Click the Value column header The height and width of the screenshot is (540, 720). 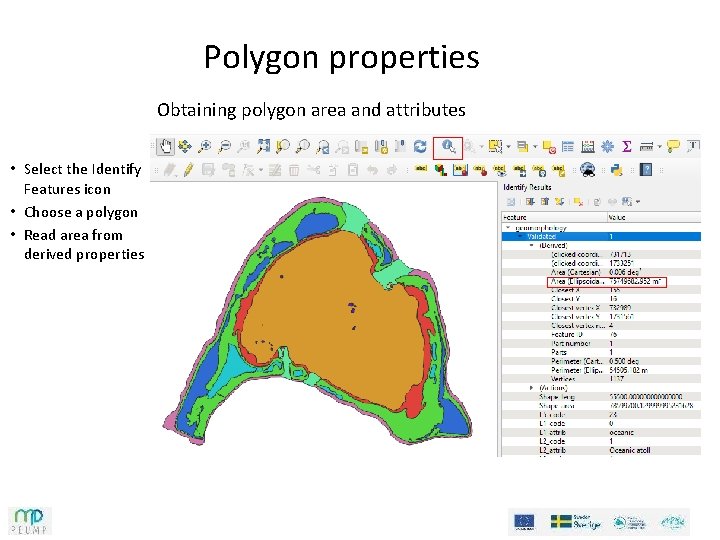point(654,217)
